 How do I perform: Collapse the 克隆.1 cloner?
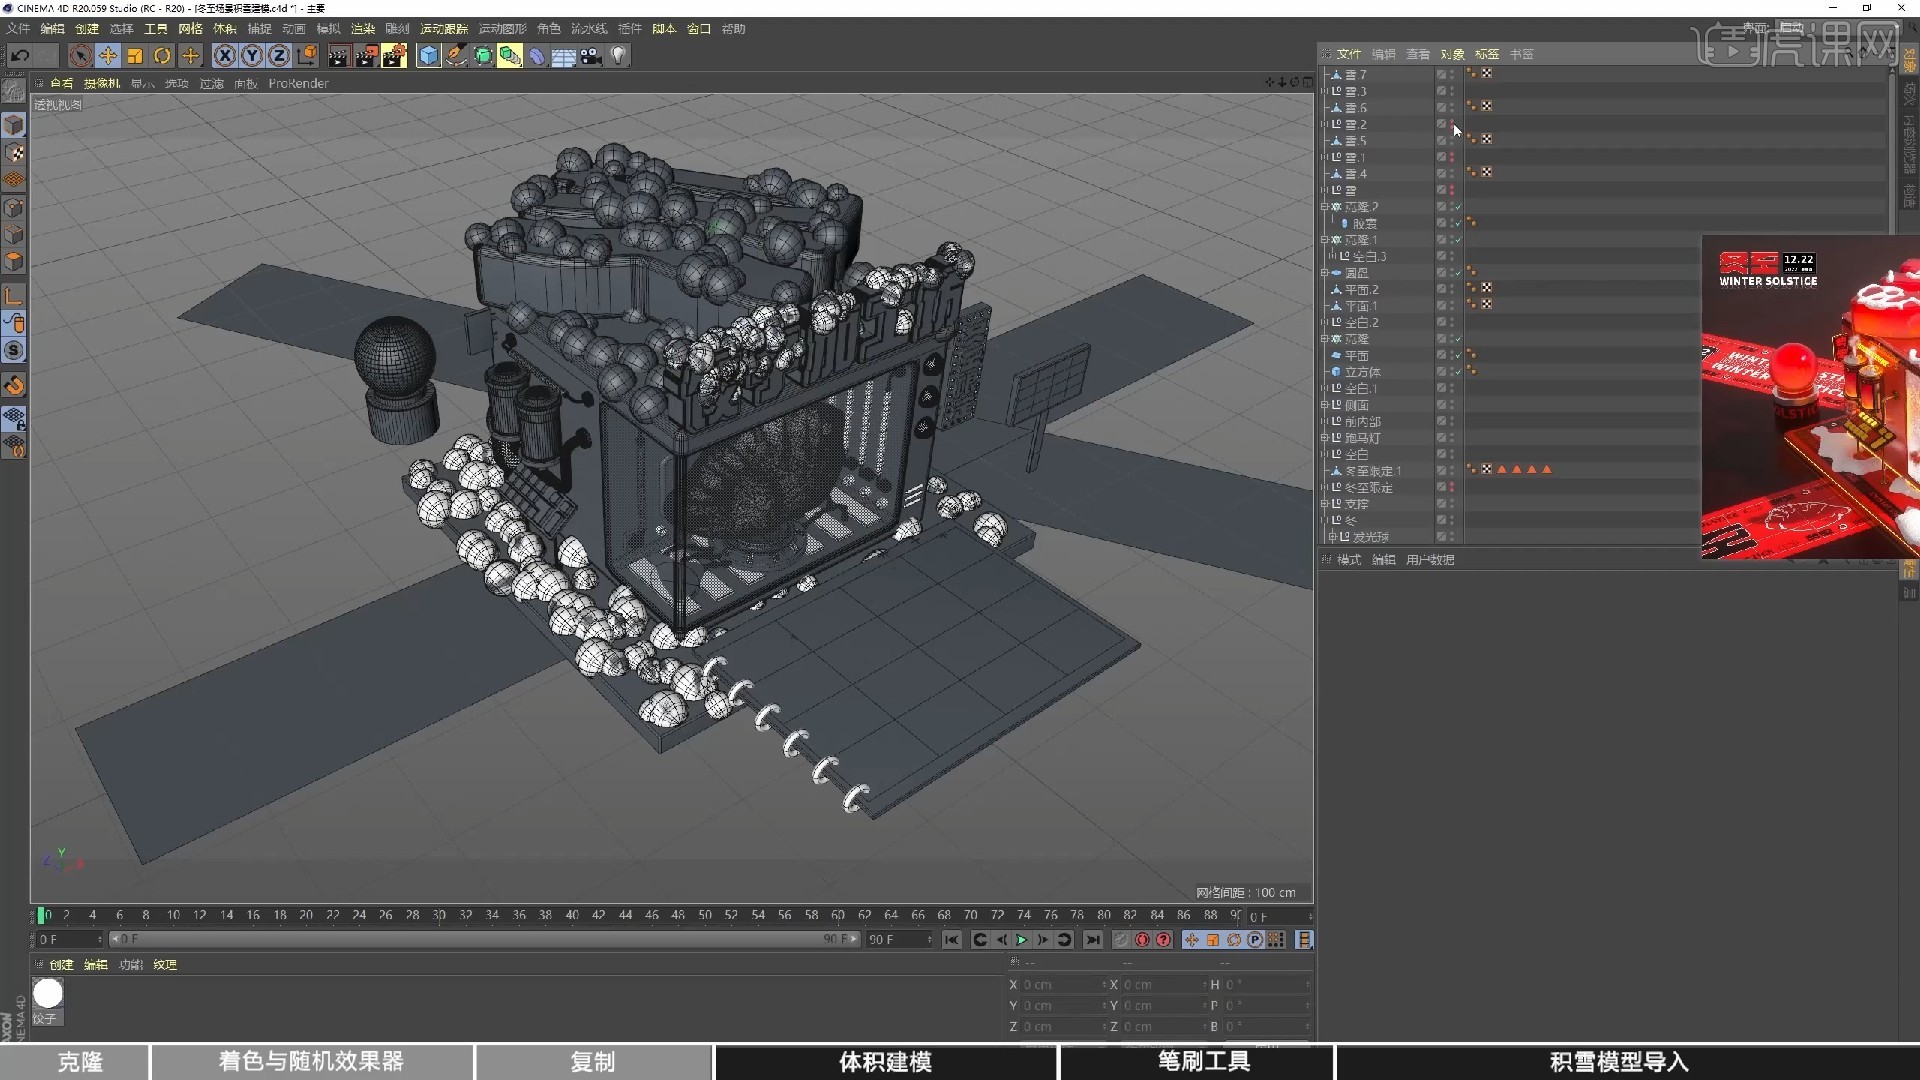coord(1325,240)
